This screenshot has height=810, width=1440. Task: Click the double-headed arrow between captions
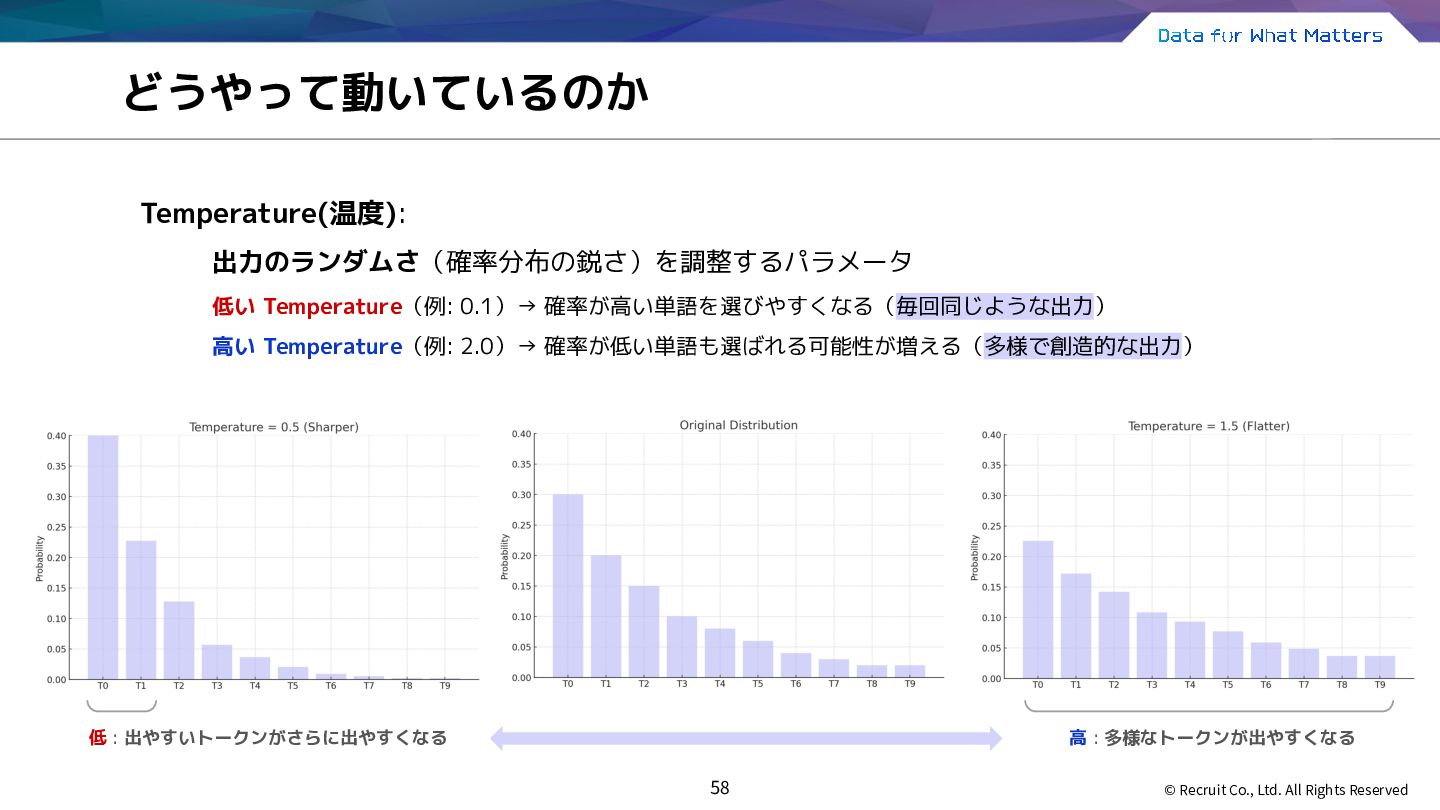(746, 739)
